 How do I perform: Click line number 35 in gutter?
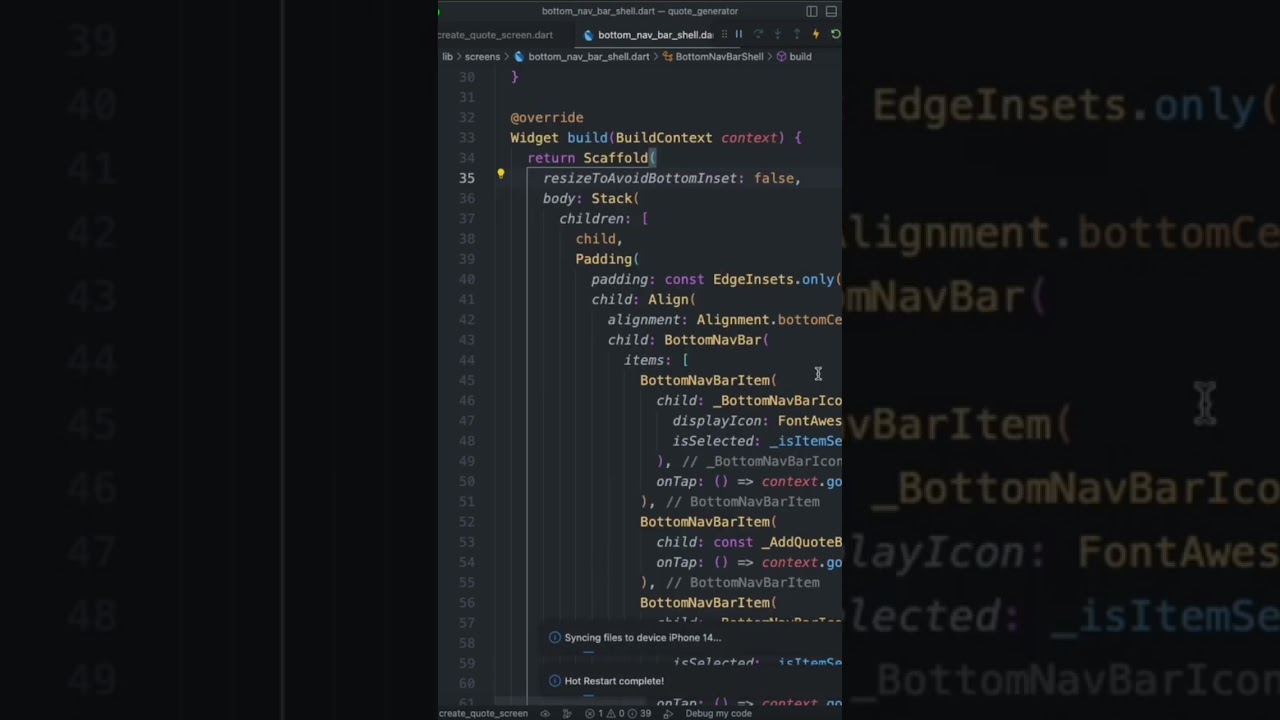(x=467, y=178)
